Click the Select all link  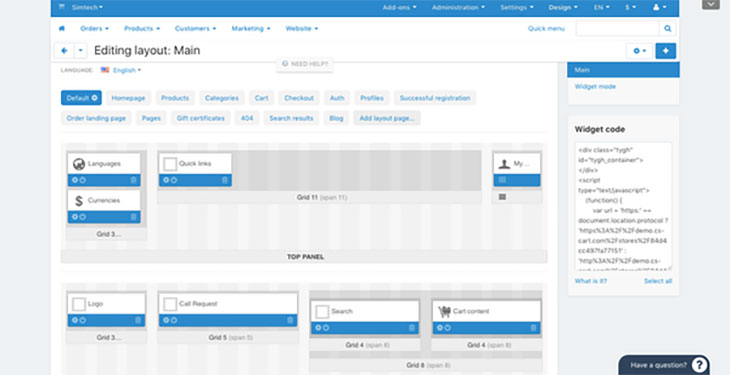pos(658,281)
